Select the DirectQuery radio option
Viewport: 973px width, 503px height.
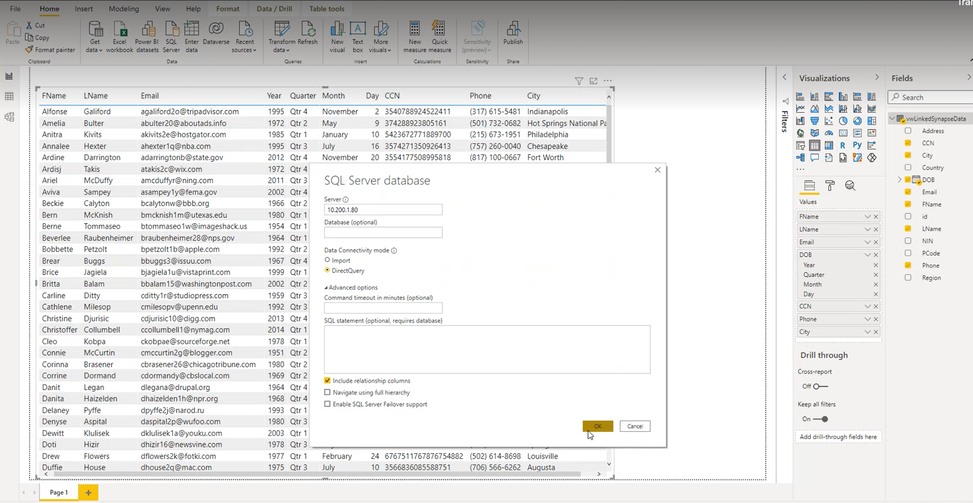pos(327,271)
